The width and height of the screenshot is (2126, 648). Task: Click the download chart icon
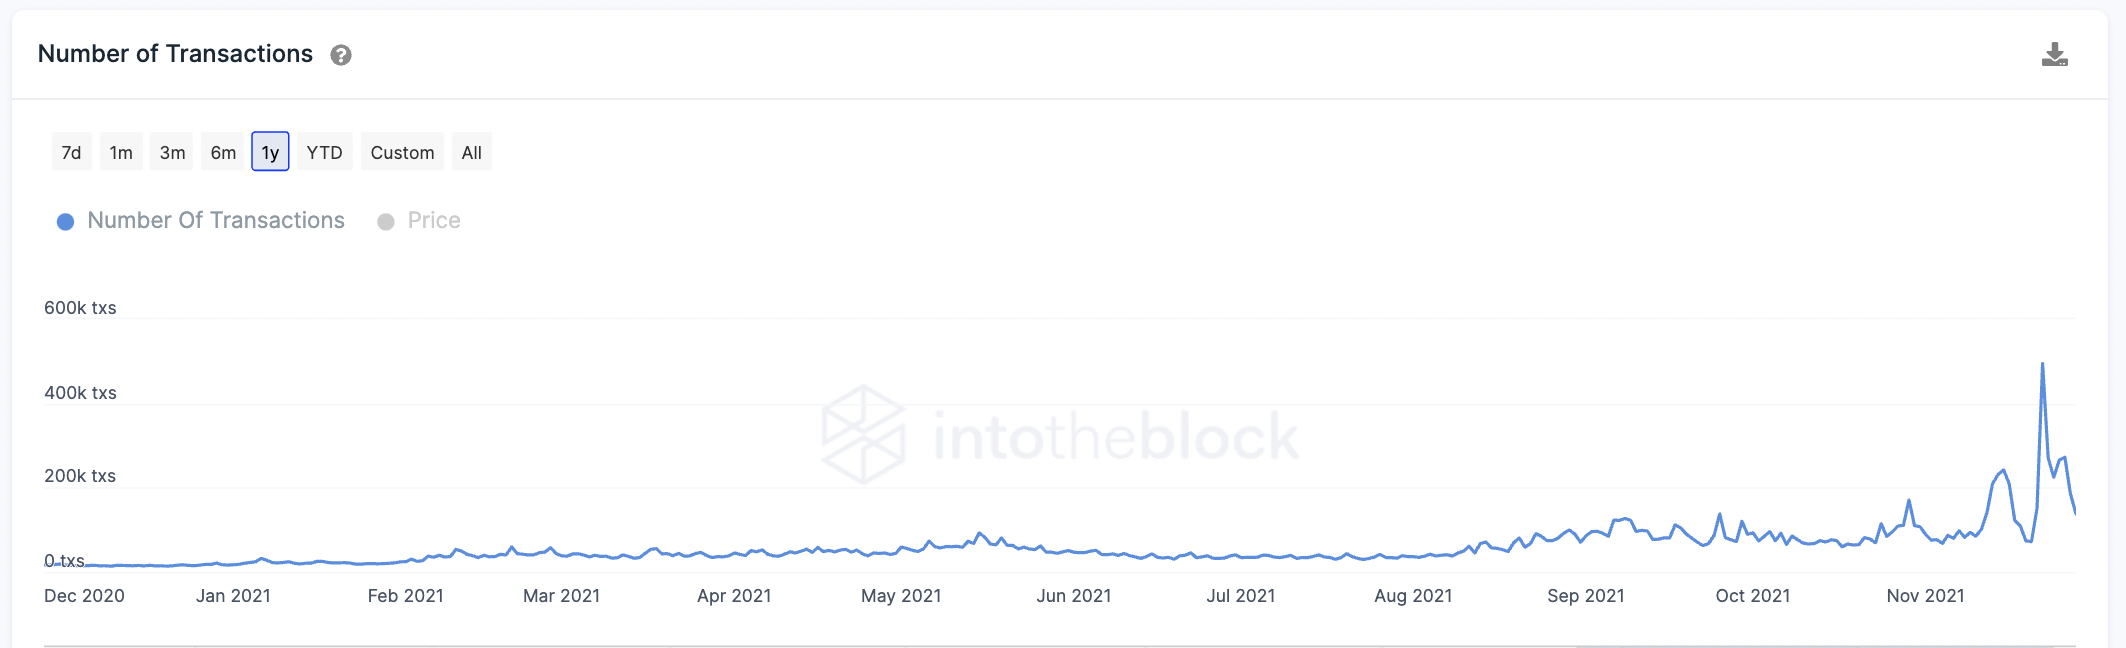2054,55
